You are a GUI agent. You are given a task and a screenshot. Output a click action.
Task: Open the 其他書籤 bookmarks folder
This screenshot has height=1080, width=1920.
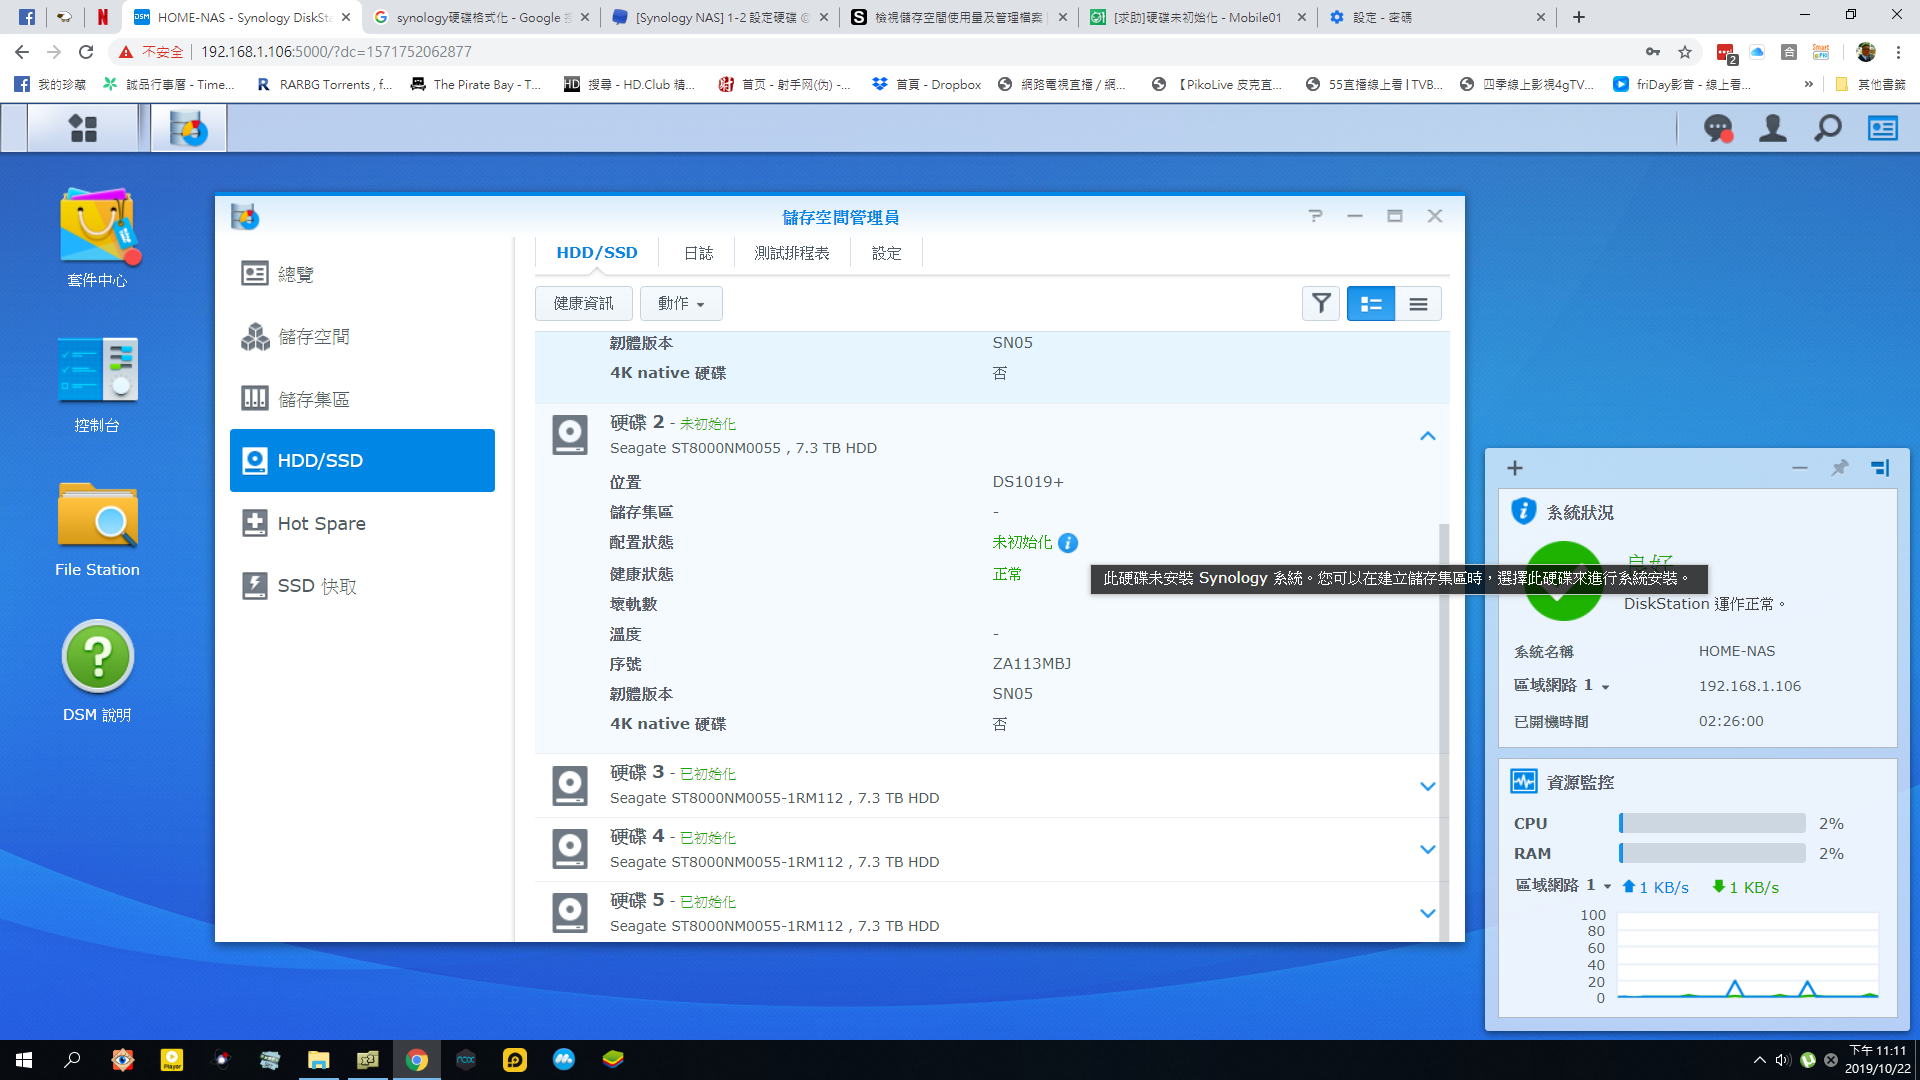point(1871,85)
